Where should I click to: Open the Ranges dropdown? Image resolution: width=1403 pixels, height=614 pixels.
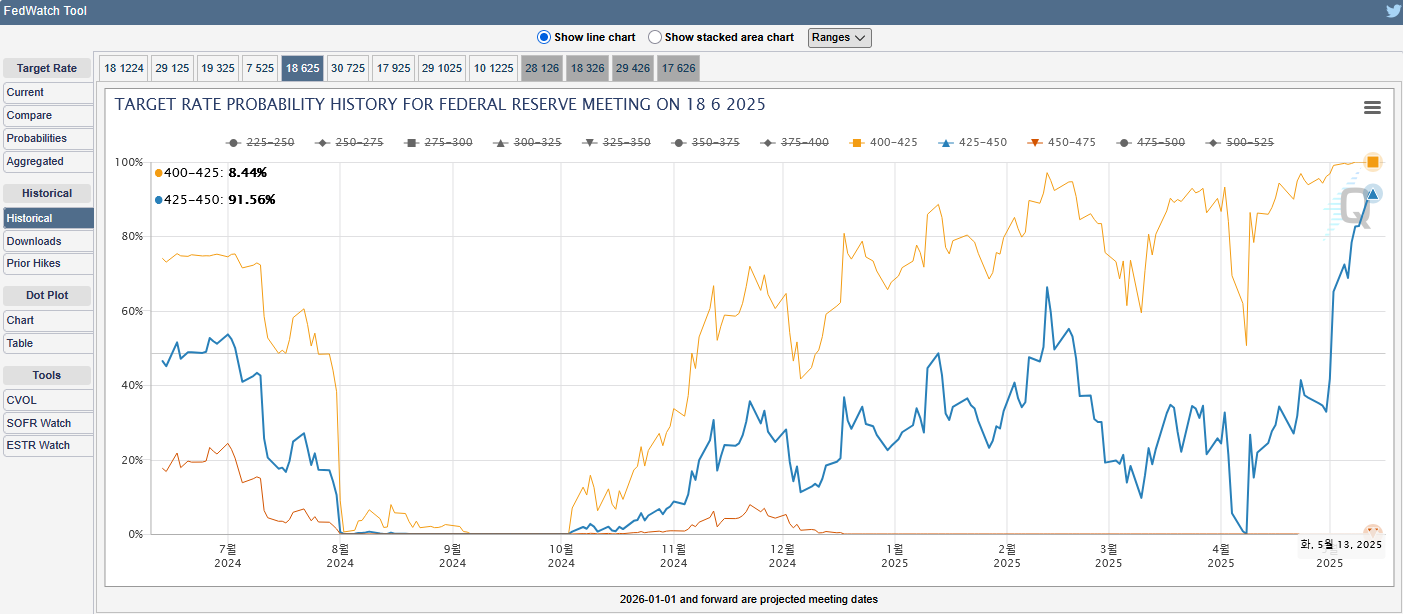click(840, 37)
